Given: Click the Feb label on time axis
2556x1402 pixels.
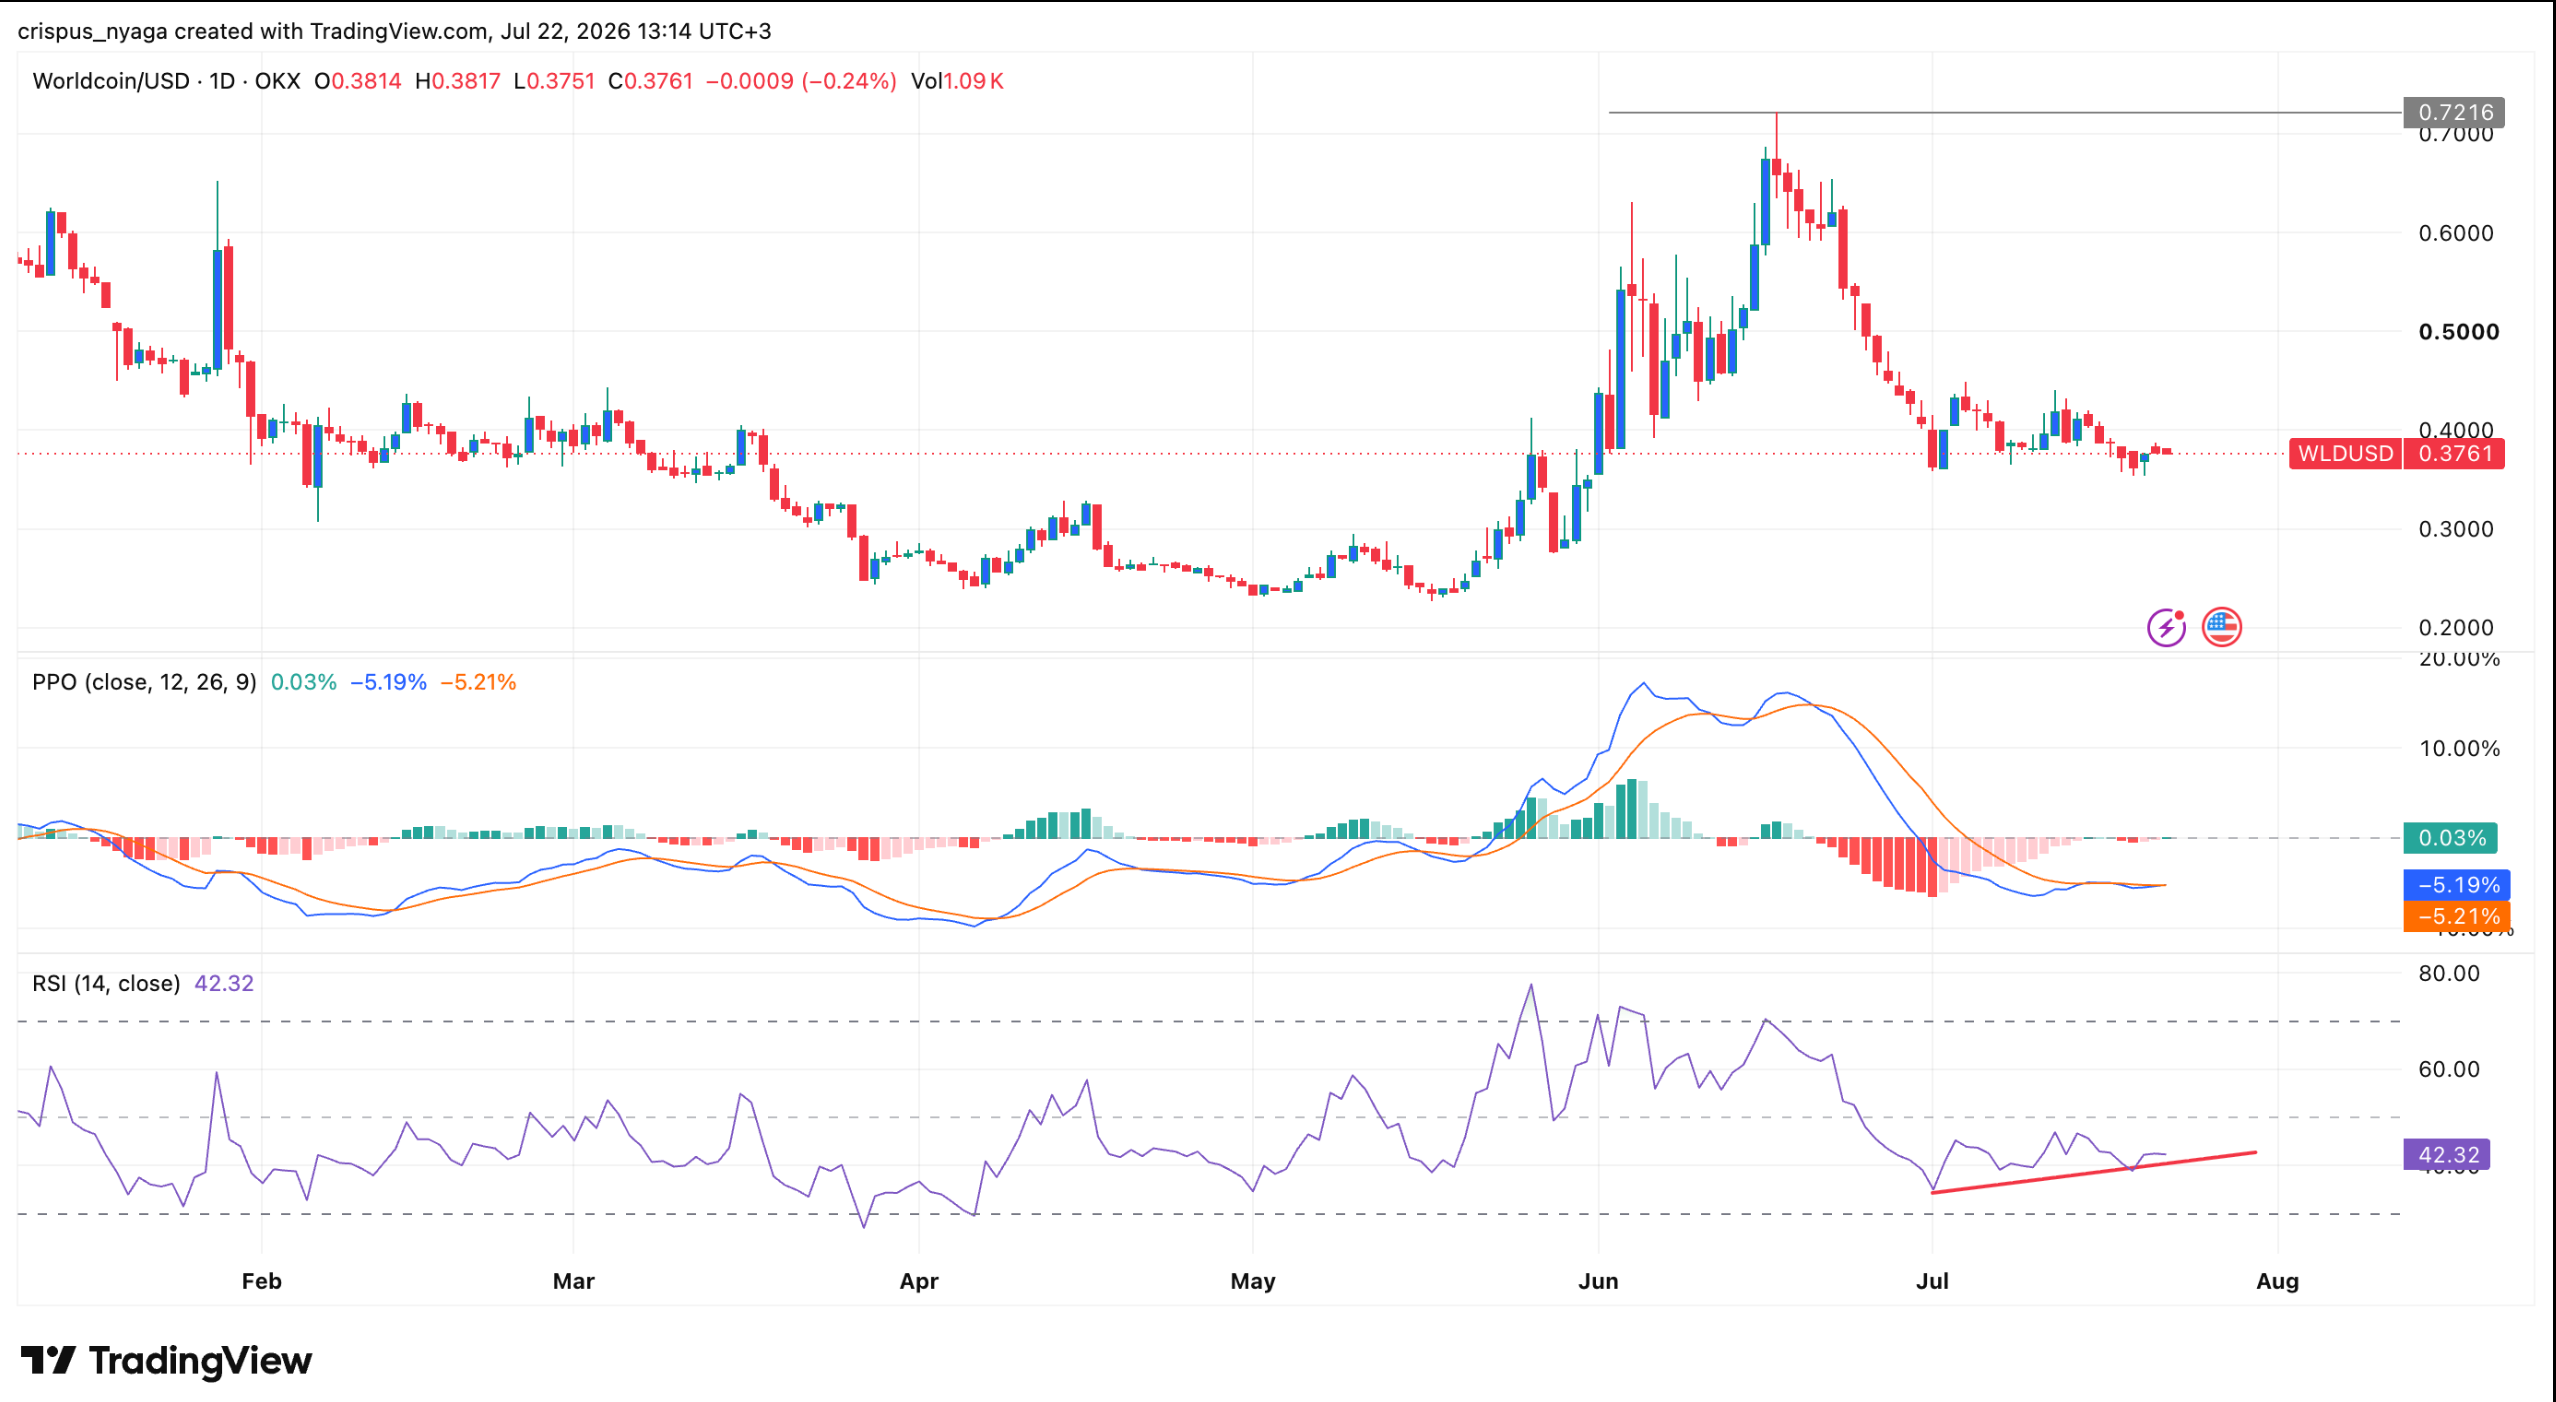Looking at the screenshot, I should (262, 1281).
